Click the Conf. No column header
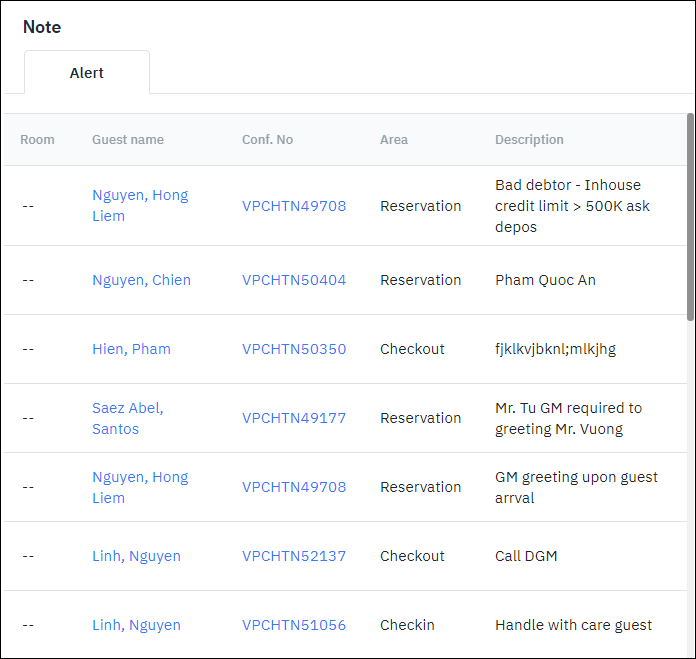696x659 pixels. coord(267,140)
